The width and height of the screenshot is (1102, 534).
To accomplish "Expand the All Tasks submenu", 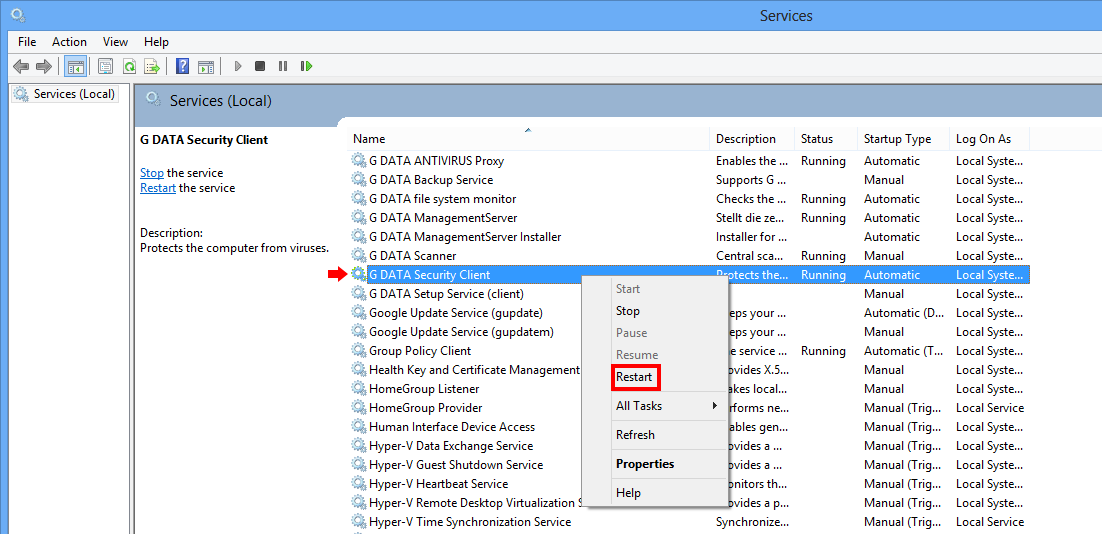I will (x=655, y=405).
